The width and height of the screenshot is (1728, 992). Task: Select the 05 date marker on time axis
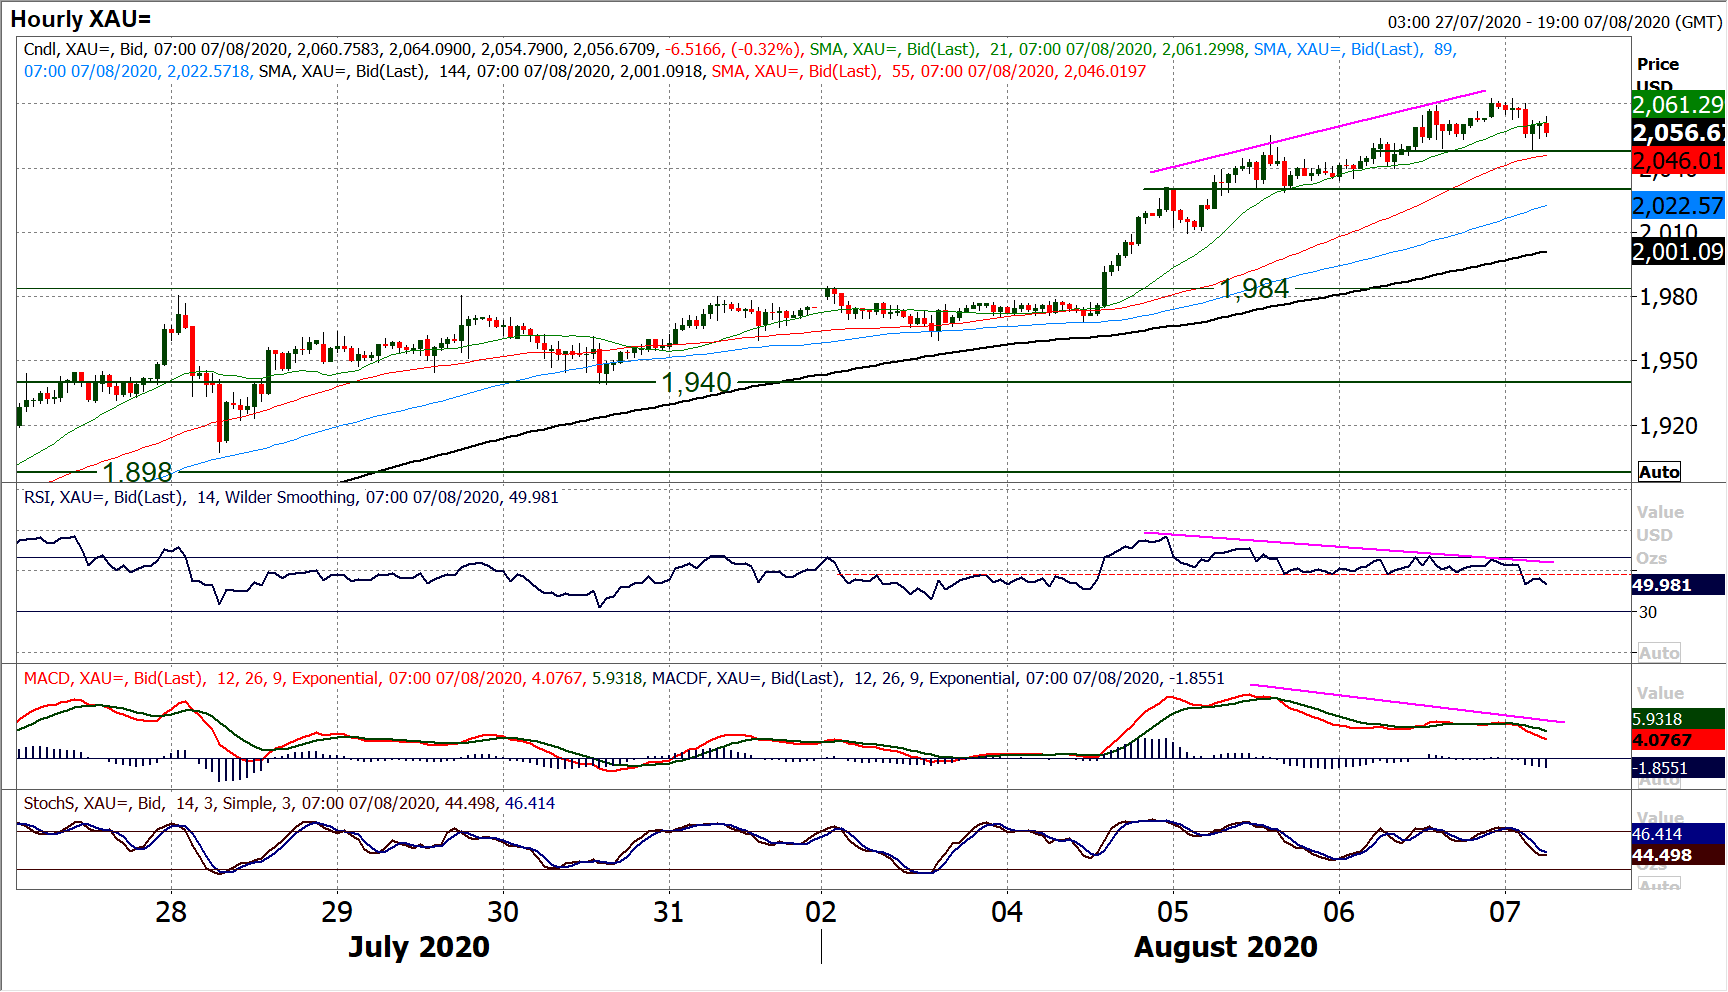1172,912
